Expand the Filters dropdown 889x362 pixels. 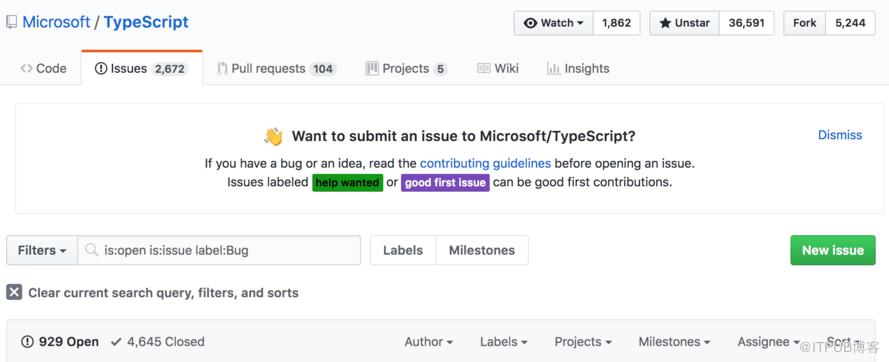click(42, 250)
